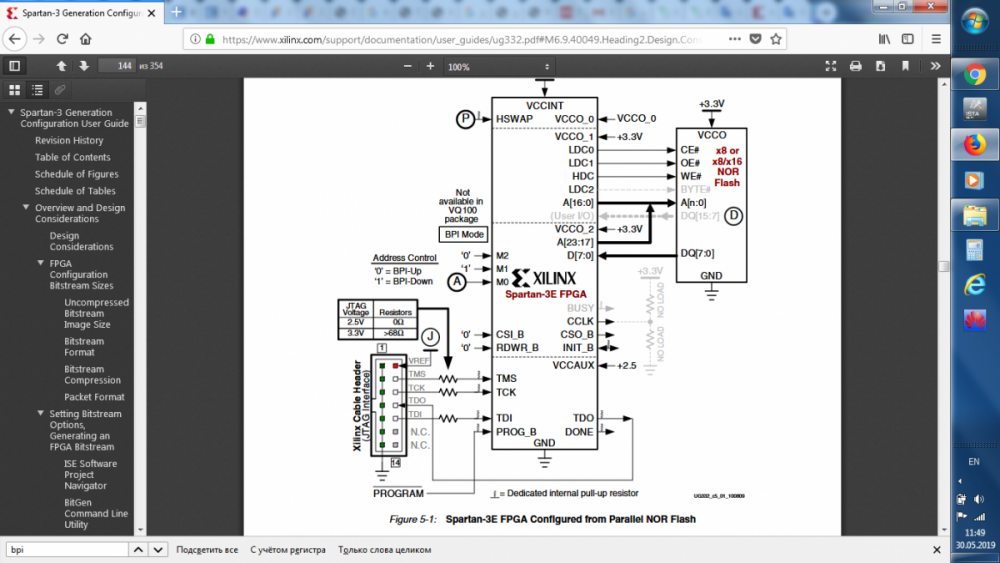Find next match arrow in find bar
This screenshot has height=563, width=1000.
[x=158, y=550]
